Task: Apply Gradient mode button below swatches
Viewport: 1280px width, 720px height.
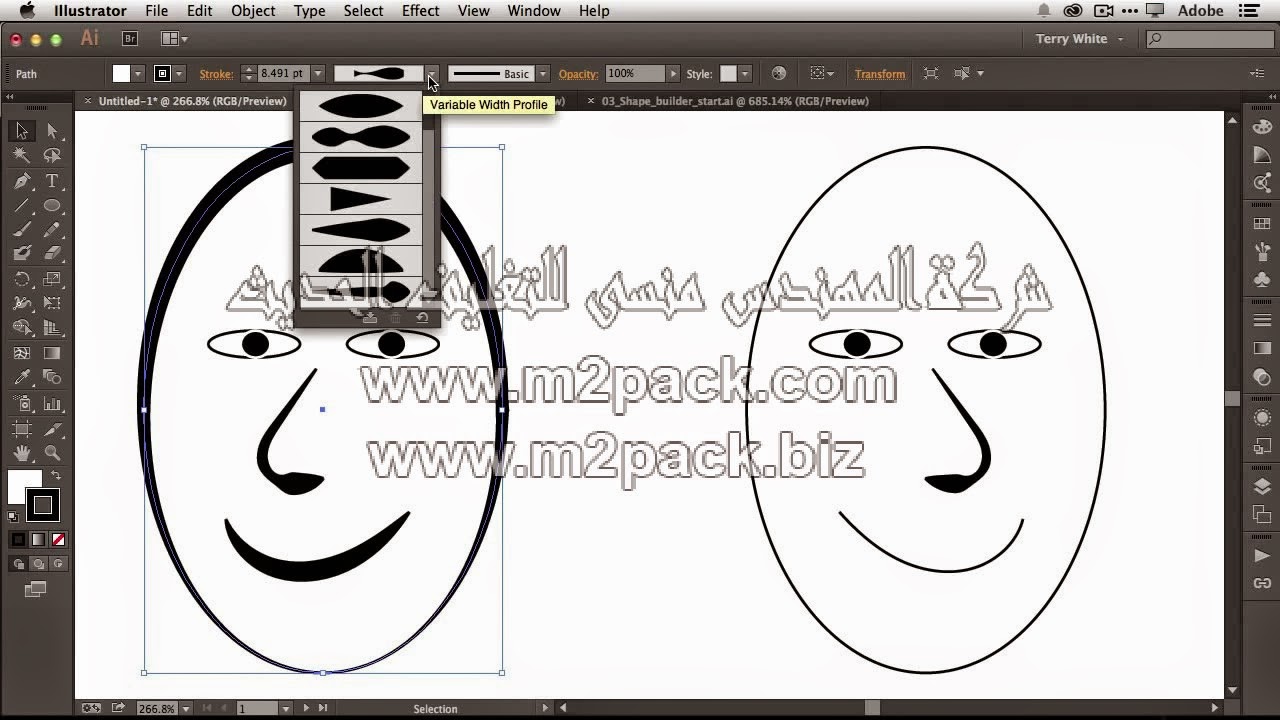Action: coord(38,540)
